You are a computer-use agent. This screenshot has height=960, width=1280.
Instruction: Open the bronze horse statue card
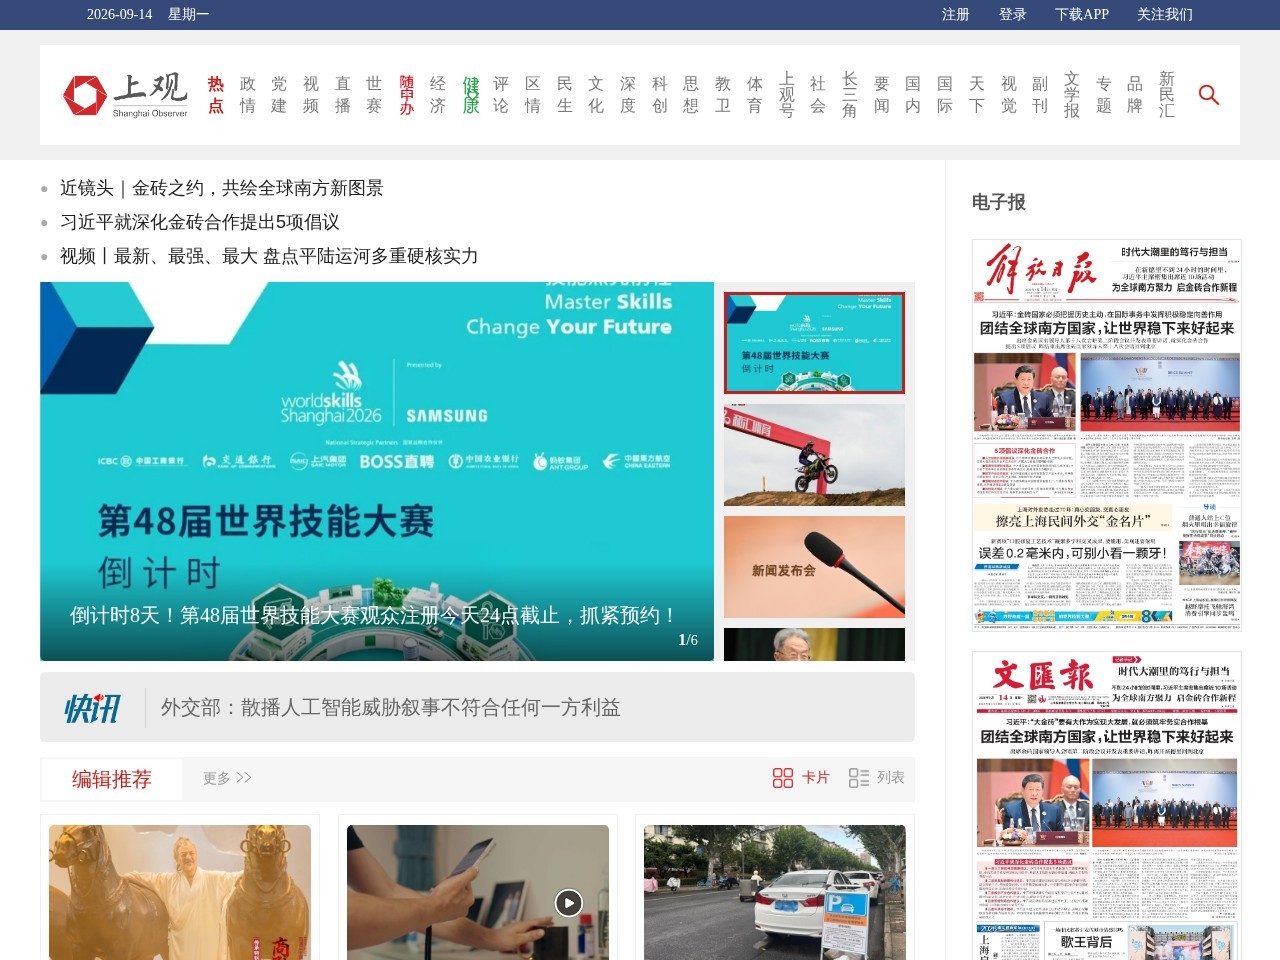[x=180, y=892]
